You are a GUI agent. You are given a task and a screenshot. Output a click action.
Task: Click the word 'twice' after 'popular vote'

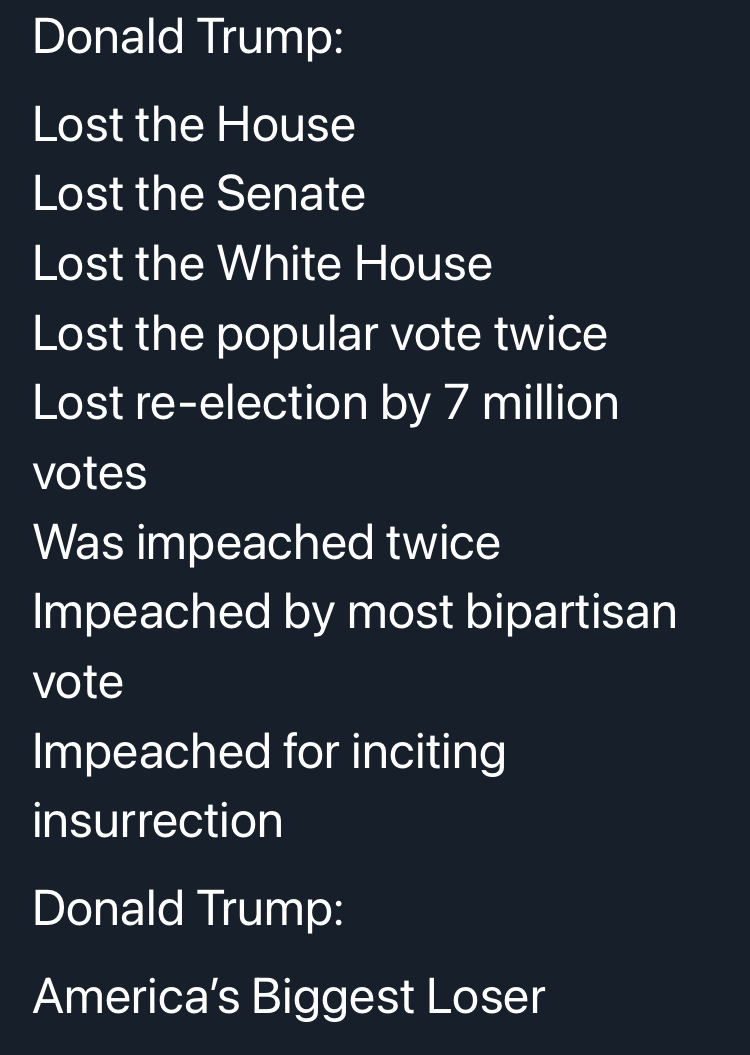click(x=551, y=333)
